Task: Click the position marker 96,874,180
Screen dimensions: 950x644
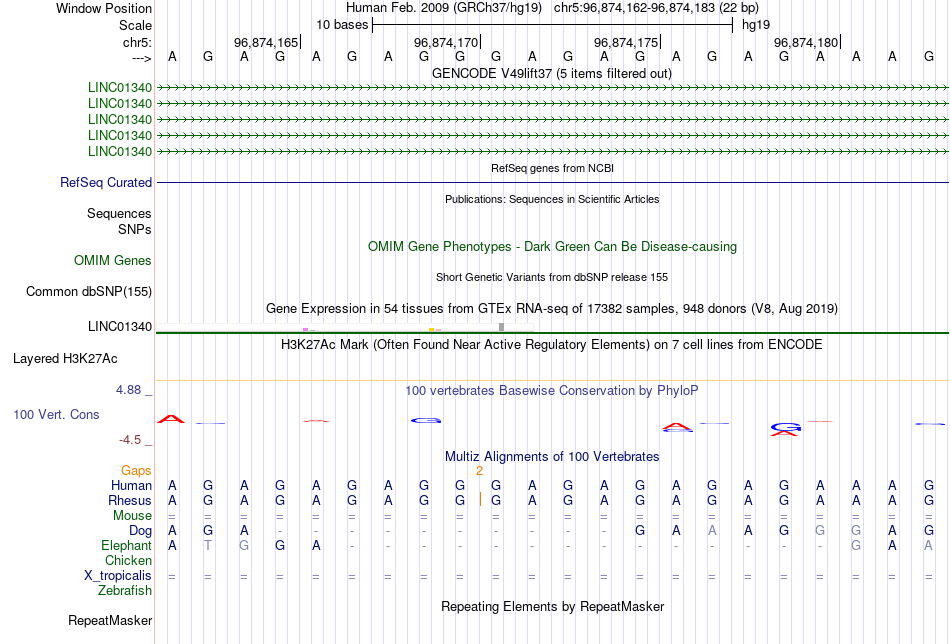Action: click(x=806, y=42)
